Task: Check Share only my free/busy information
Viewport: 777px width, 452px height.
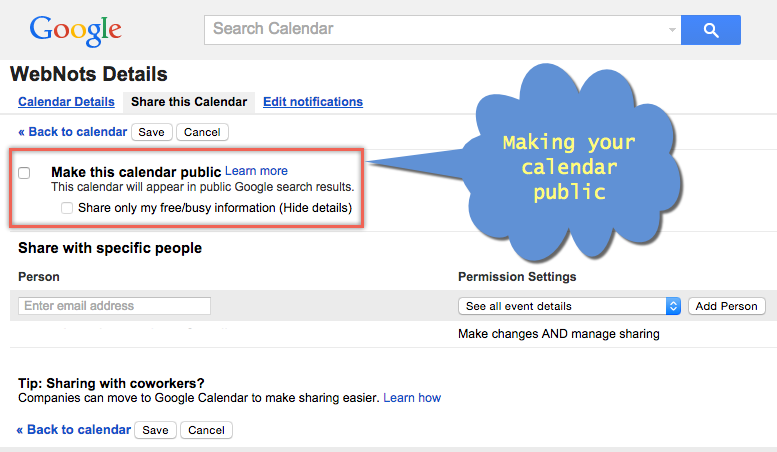Action: 67,208
